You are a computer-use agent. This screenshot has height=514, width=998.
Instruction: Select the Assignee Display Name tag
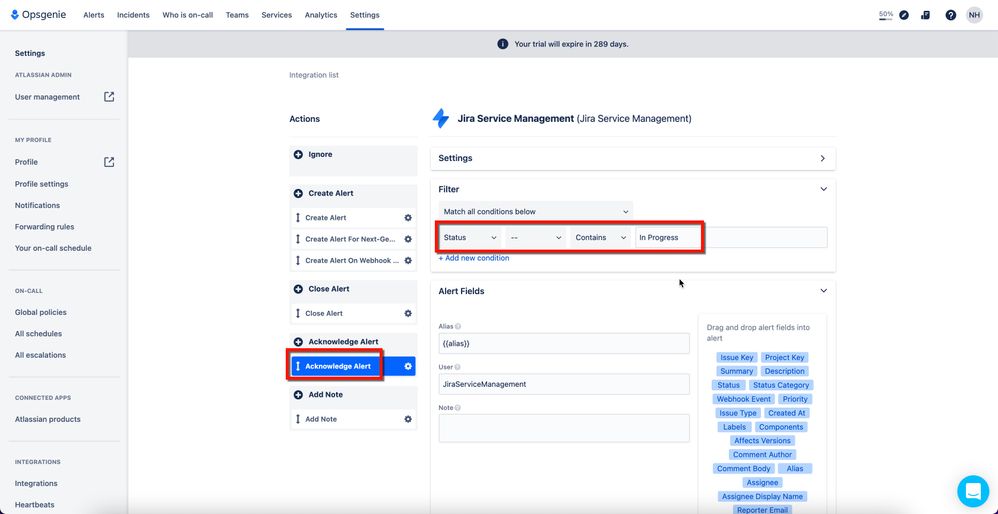point(763,496)
